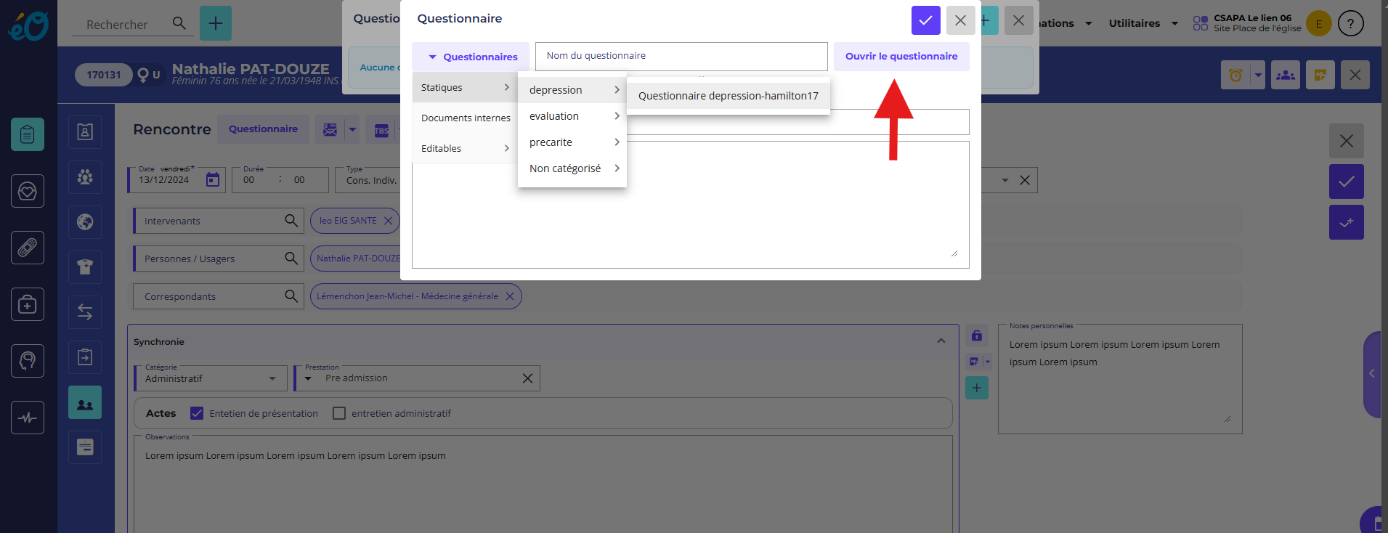Viewport: 1388px width, 533px height.
Task: Collapse the Synchronie section
Action: tap(940, 341)
